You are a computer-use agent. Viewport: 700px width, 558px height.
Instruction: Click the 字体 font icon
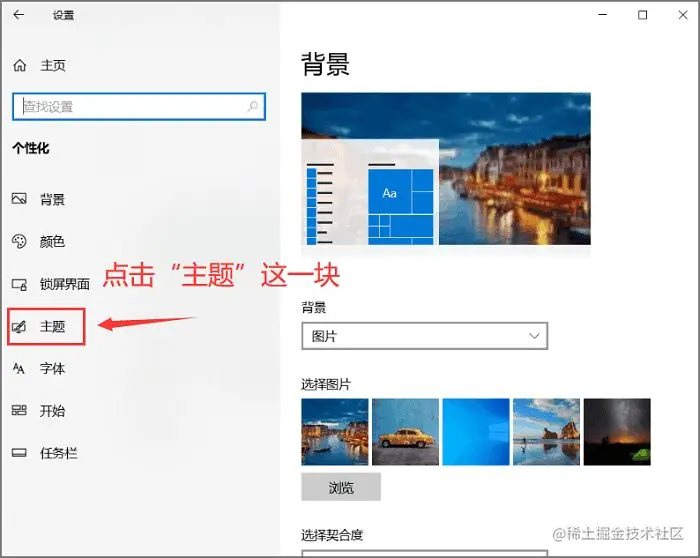pyautogui.click(x=19, y=368)
